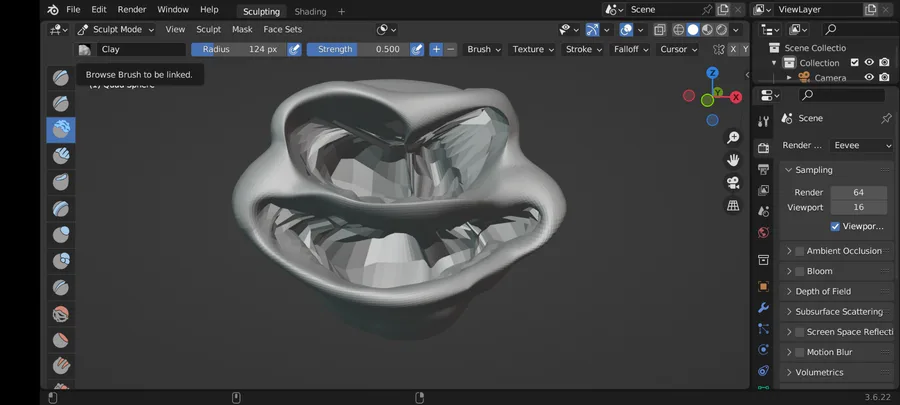Select the active Clay Strips brush tool
The image size is (900, 405).
tap(61, 129)
